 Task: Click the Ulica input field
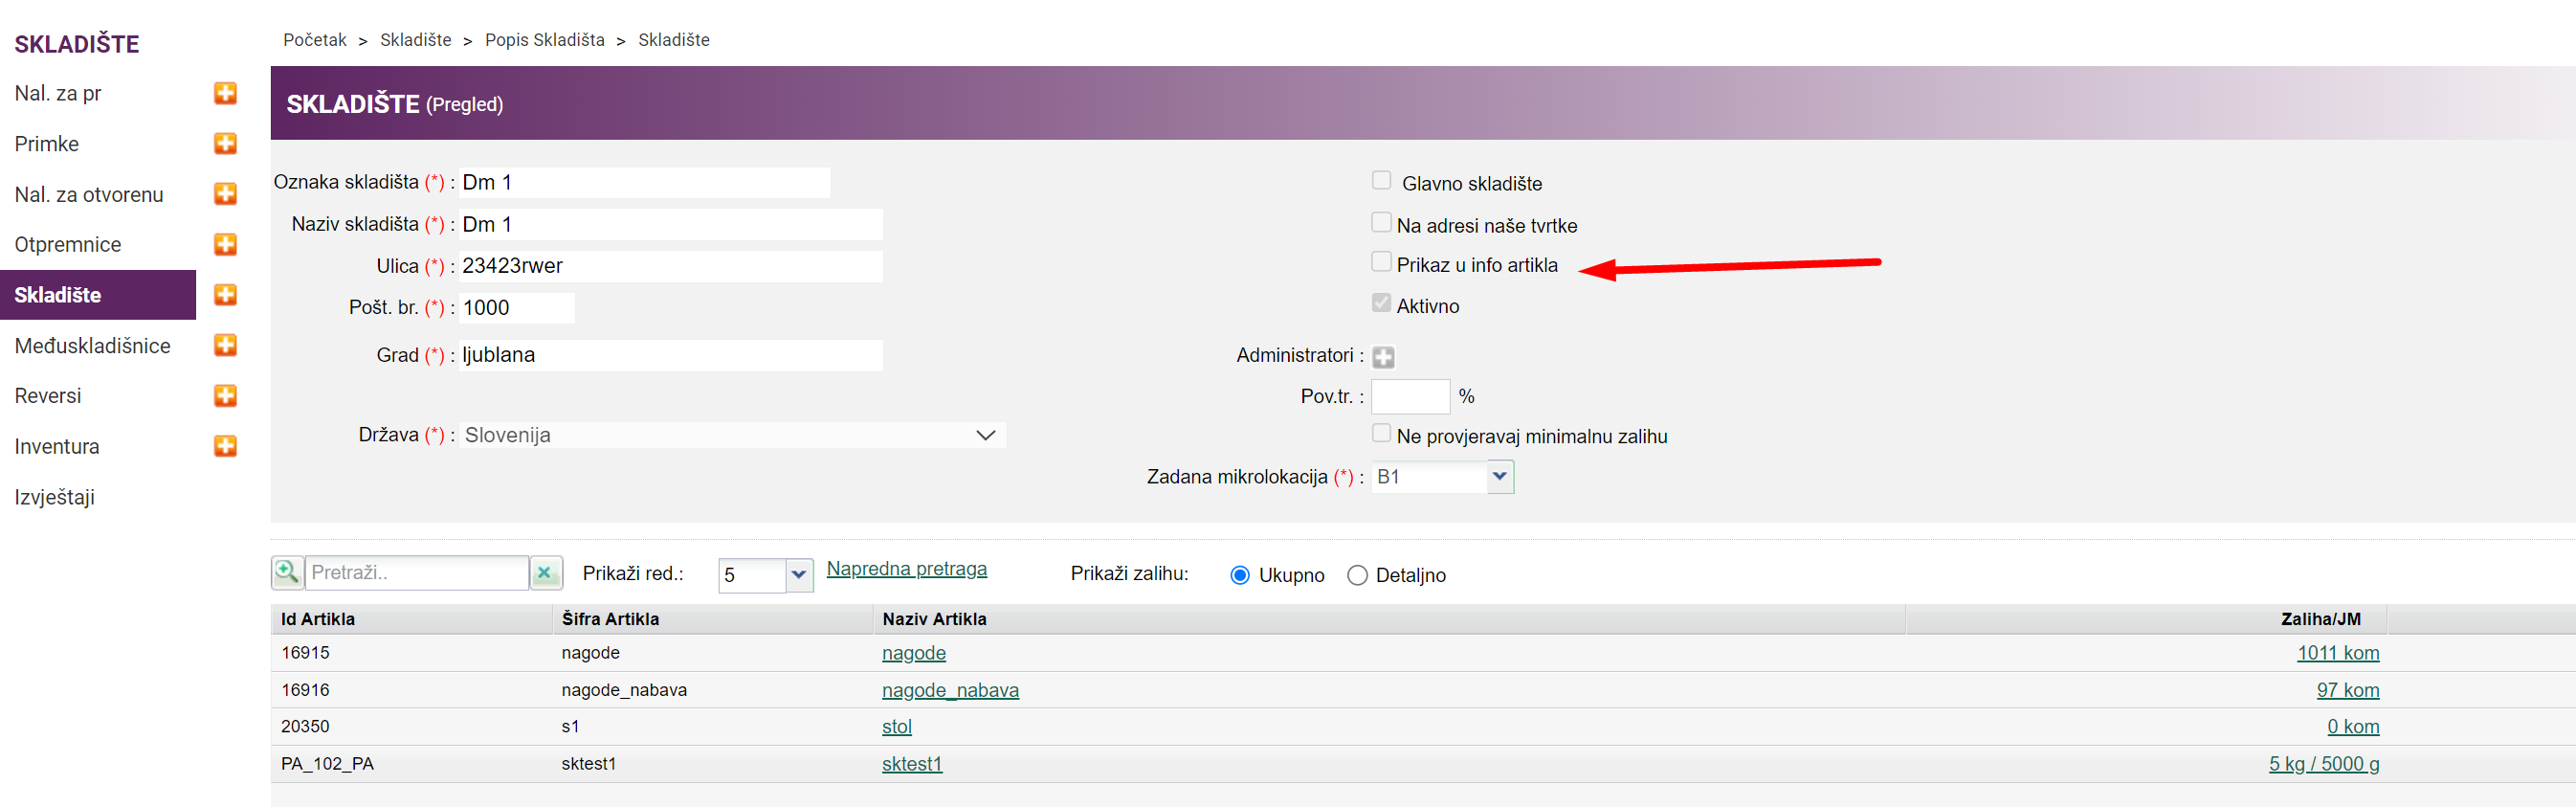[x=671, y=266]
